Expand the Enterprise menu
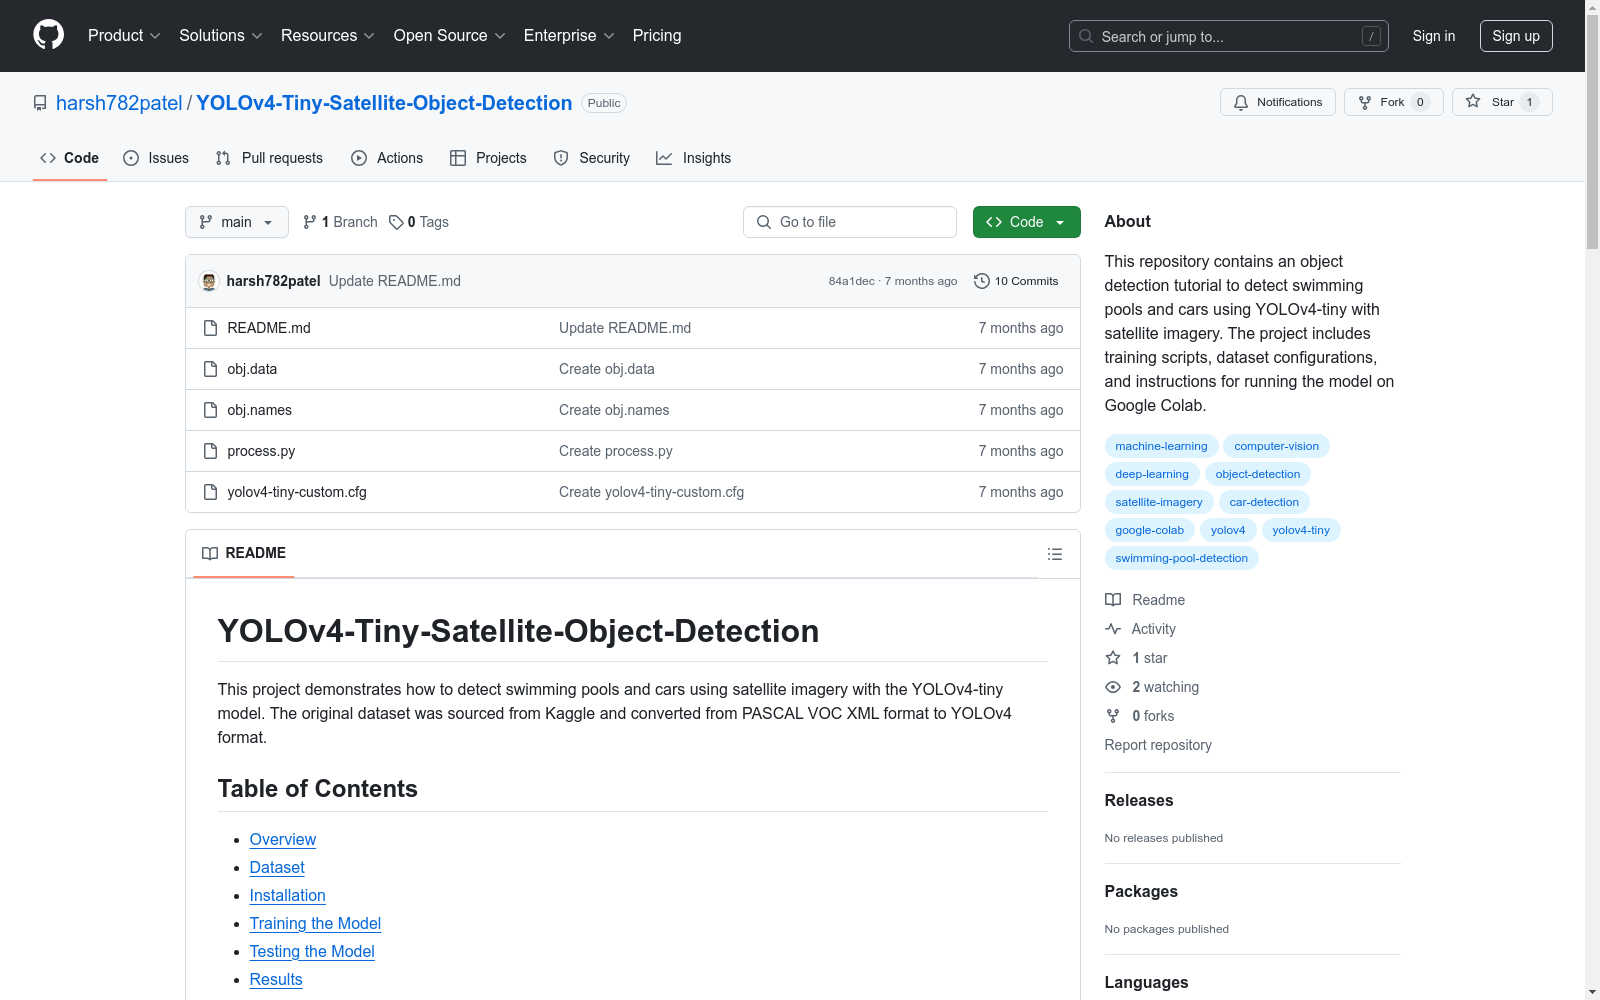Screen dimensions: 1600x1000 [569, 36]
